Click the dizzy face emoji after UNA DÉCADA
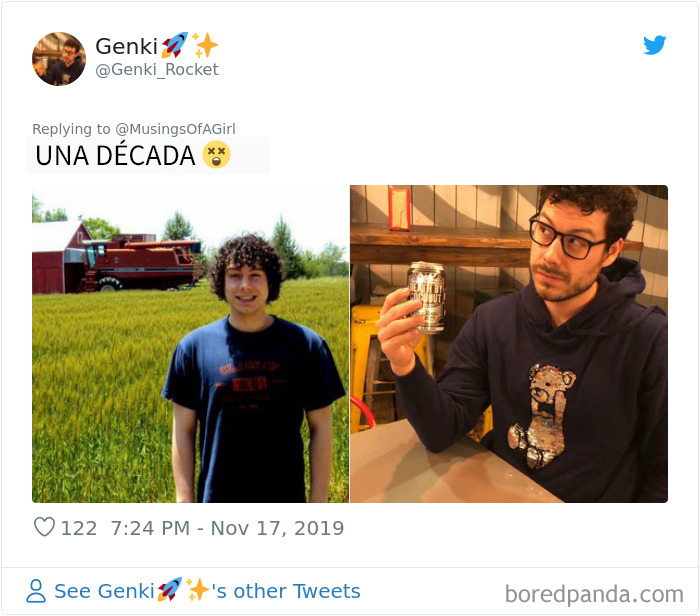 coord(217,155)
